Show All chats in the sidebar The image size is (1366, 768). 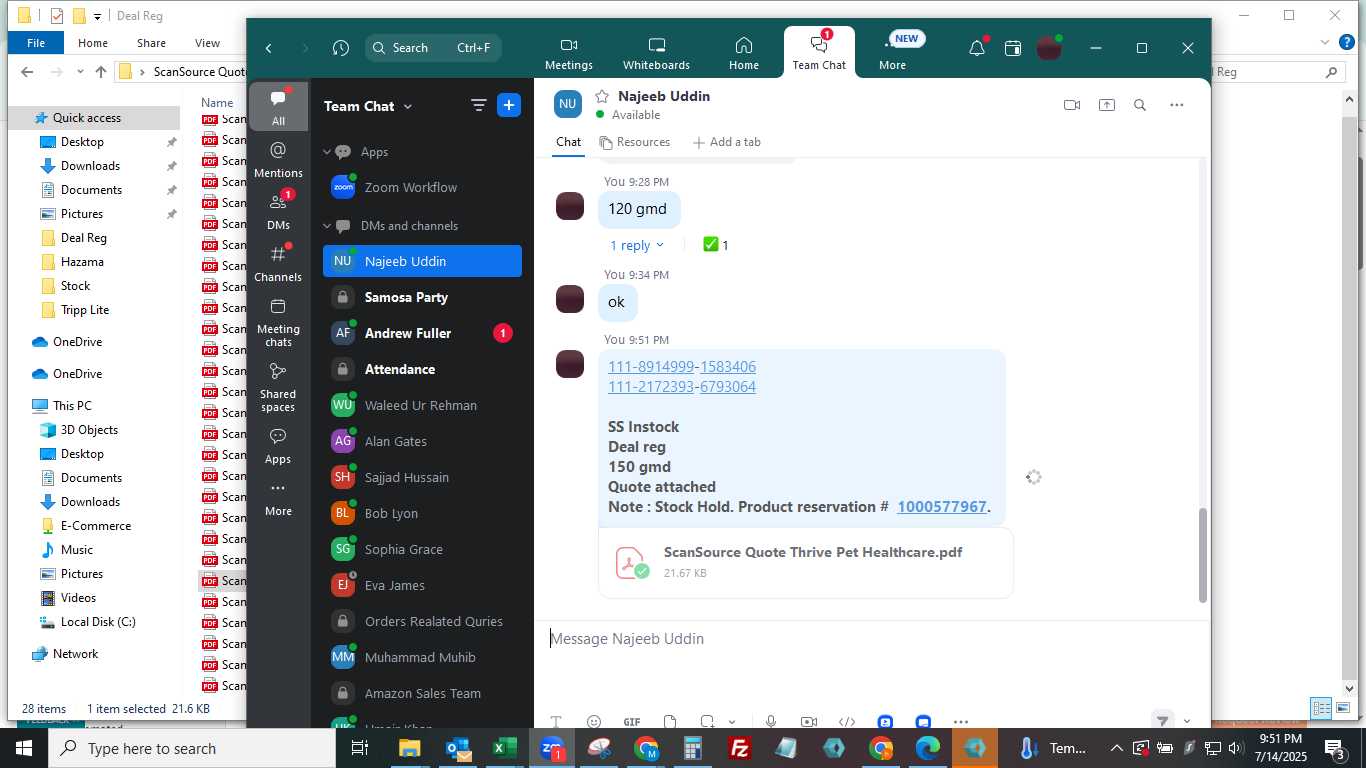coord(278,107)
